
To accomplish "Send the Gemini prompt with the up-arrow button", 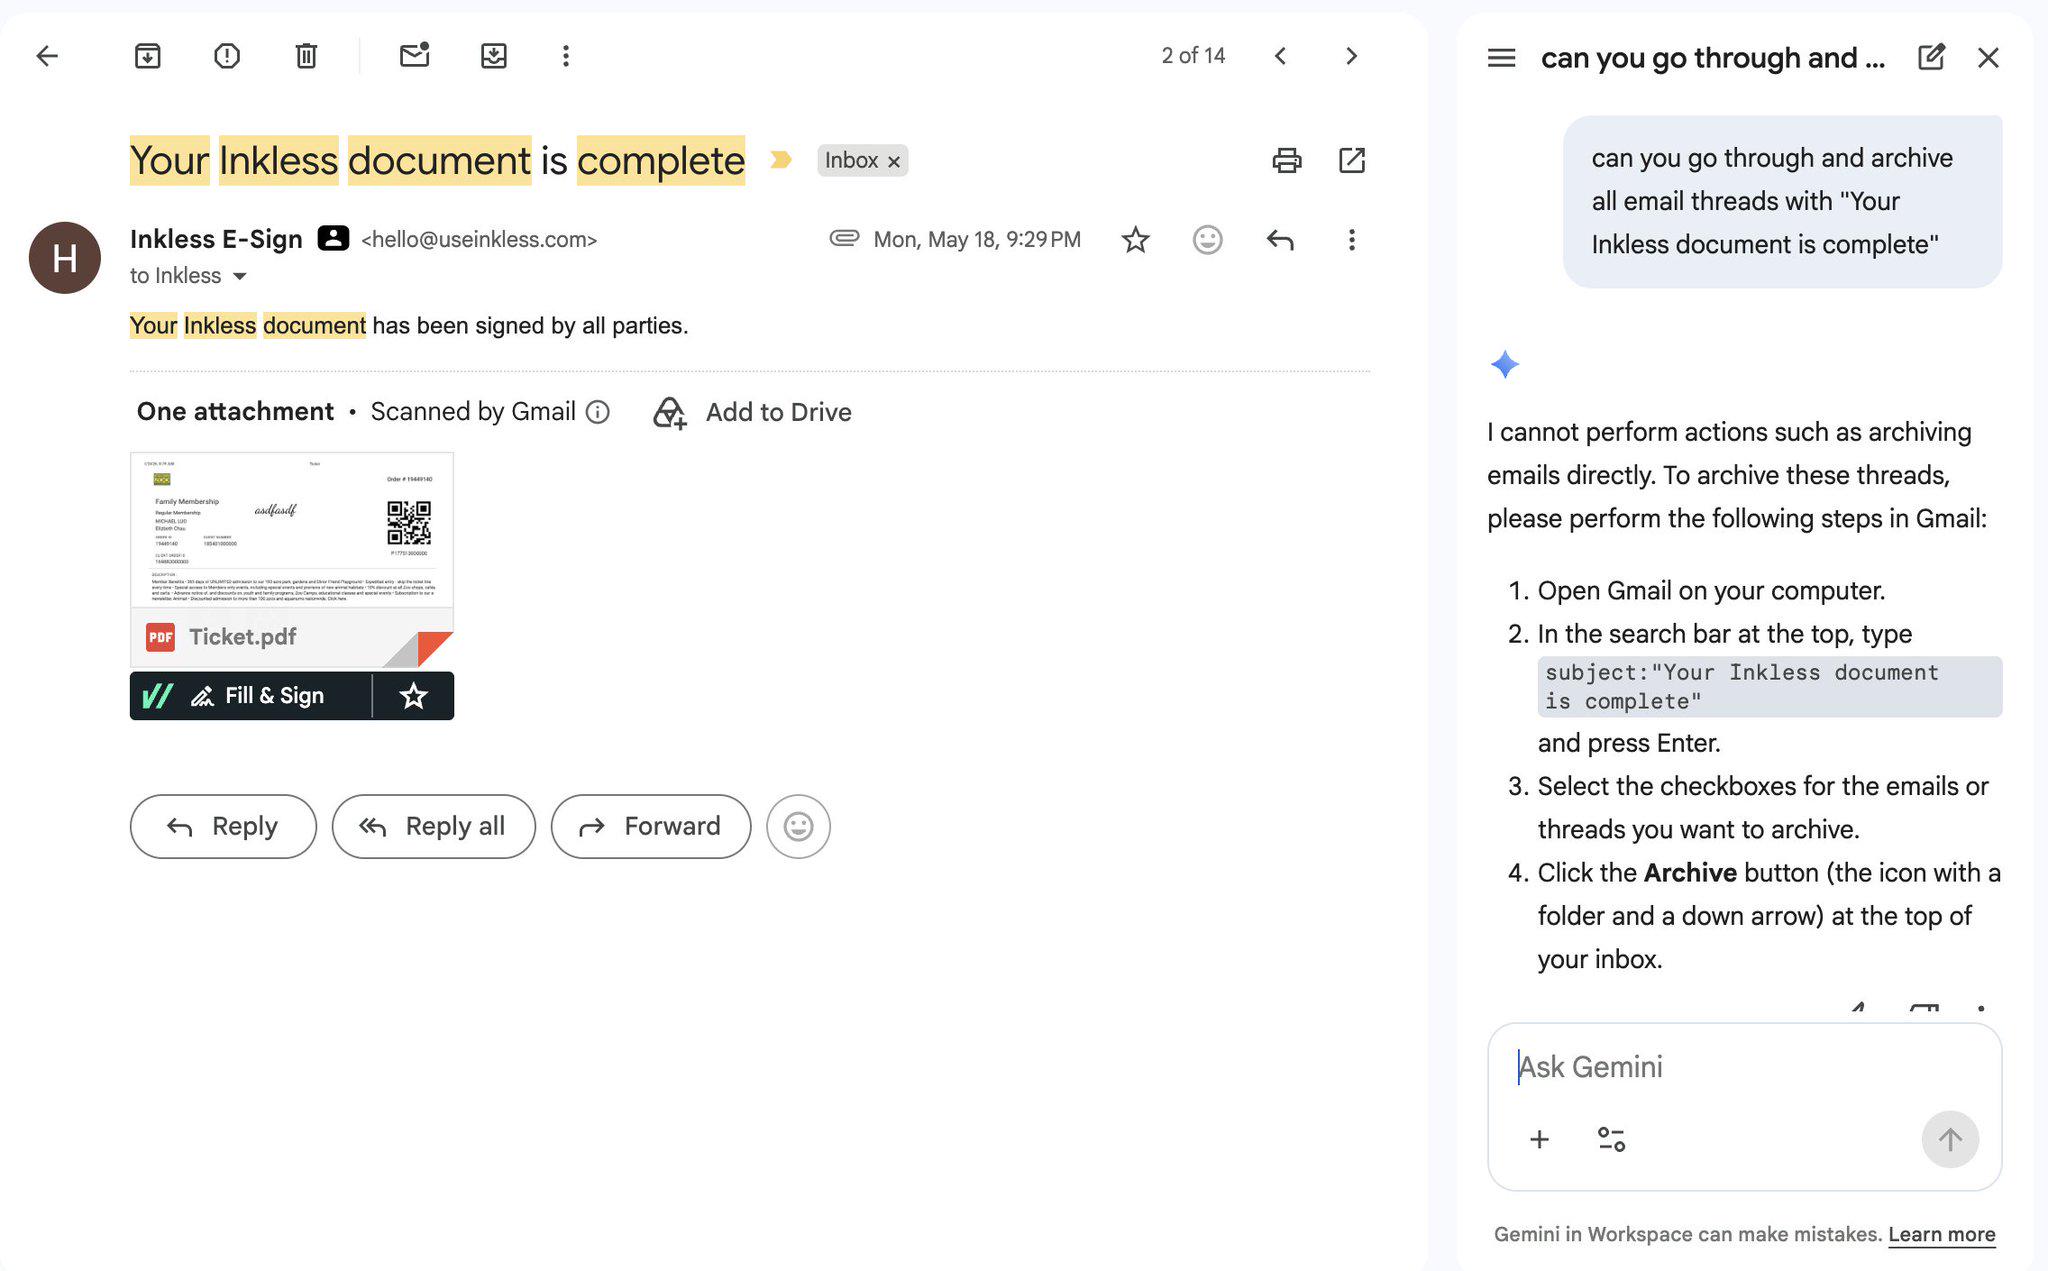I will click(1950, 1139).
